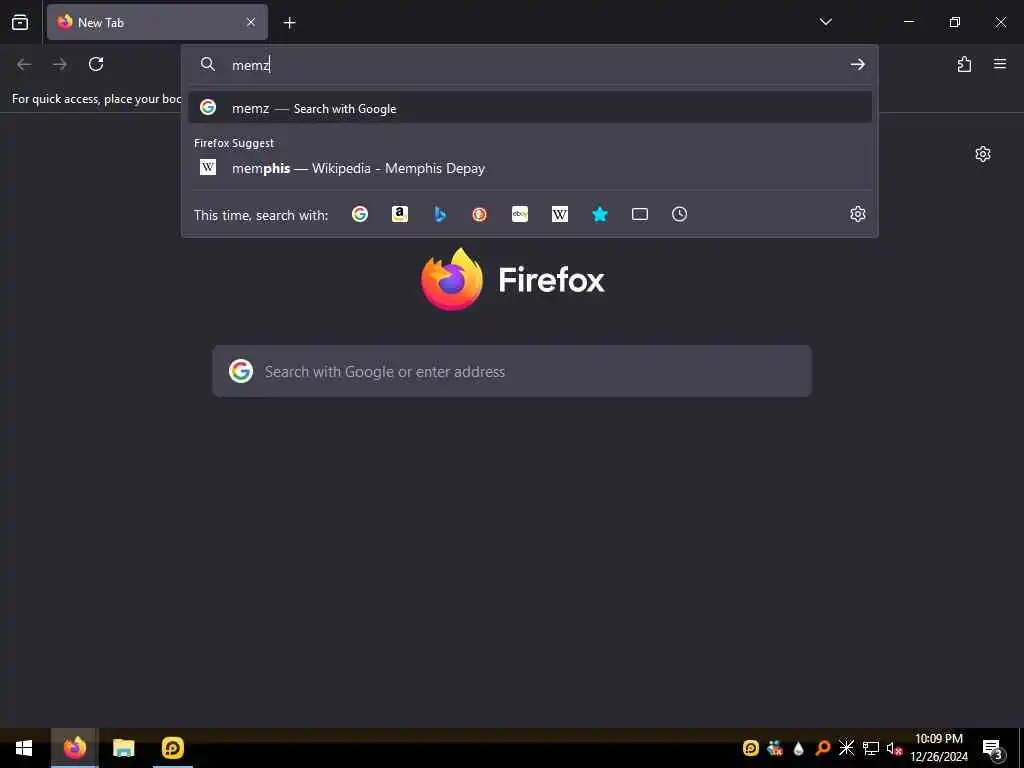
Task: Close the New Tab tab
Action: (x=251, y=22)
